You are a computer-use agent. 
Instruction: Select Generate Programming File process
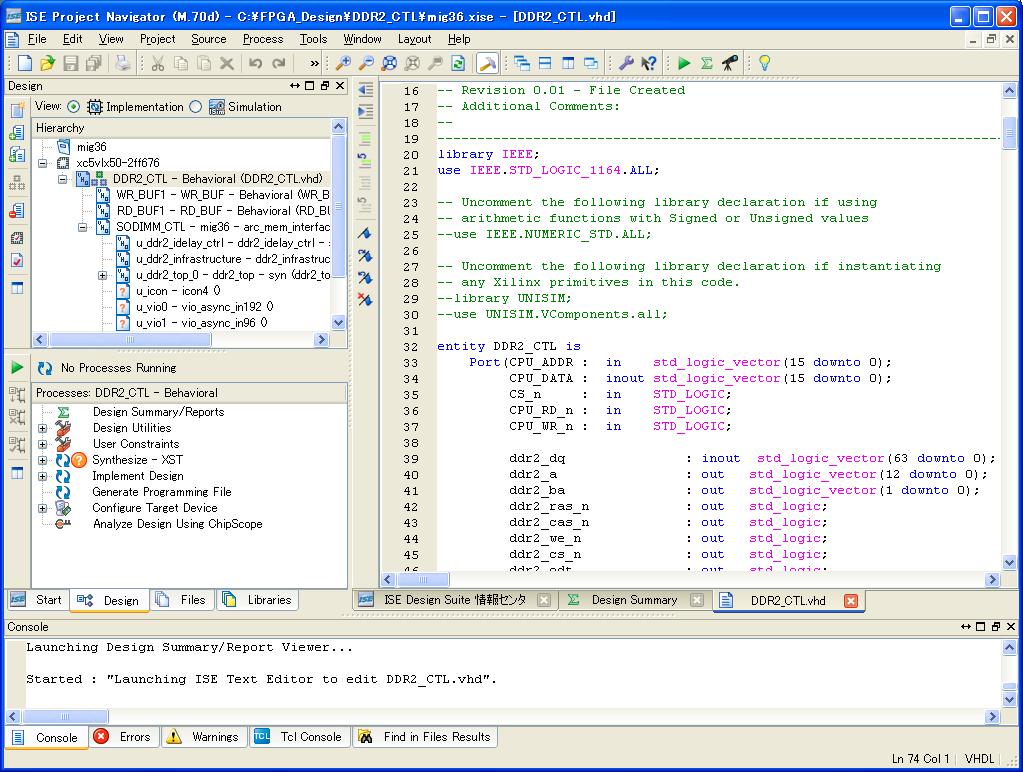click(x=161, y=492)
